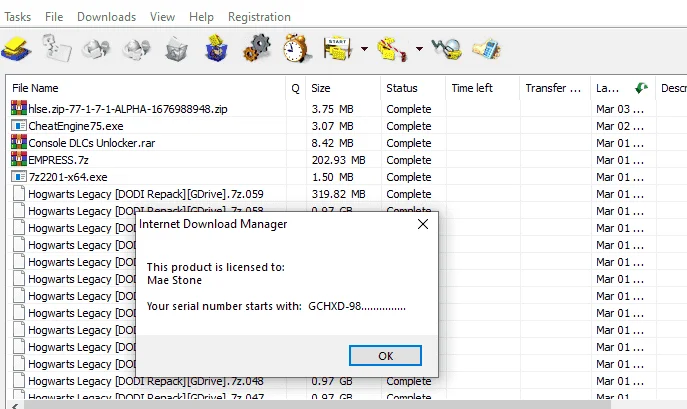
Task: Open Options via the gears icon
Action: [257, 48]
